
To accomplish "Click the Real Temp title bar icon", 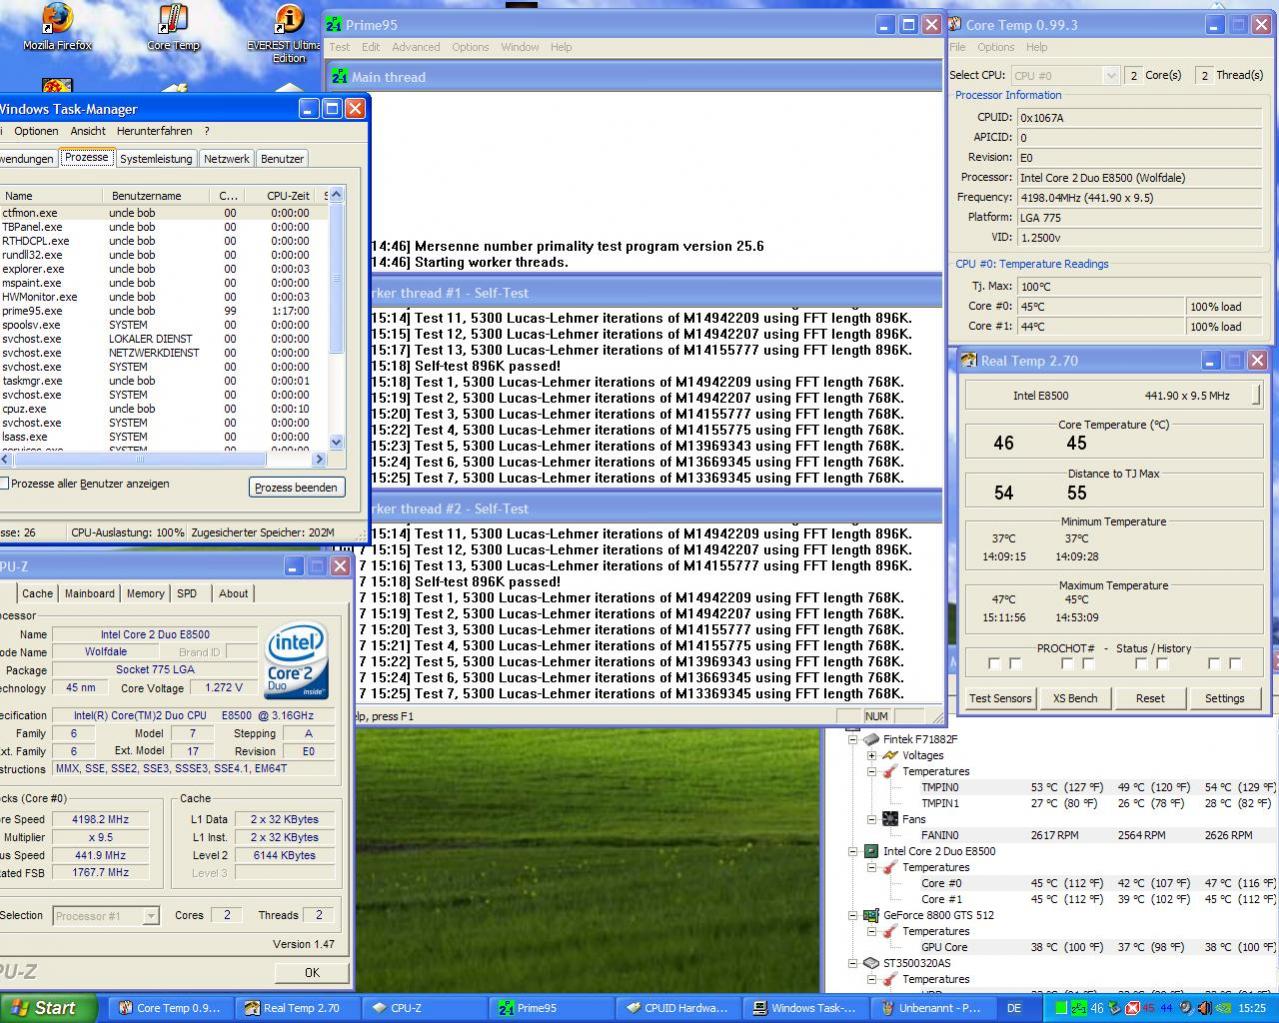I will click(969, 360).
